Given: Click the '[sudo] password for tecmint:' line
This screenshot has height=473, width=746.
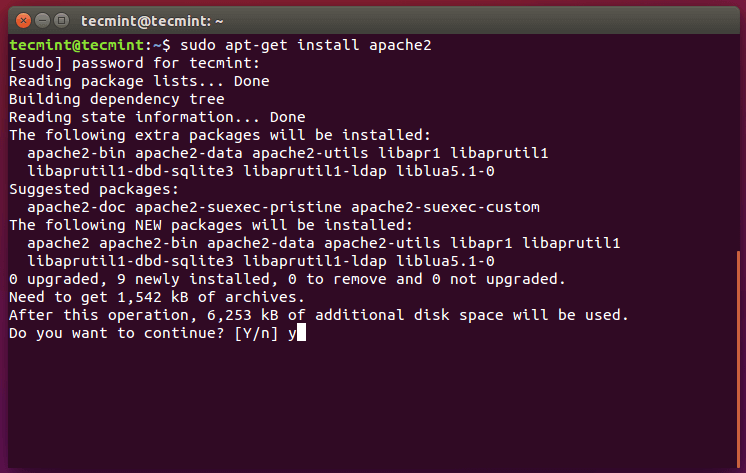Looking at the screenshot, I should (125, 63).
